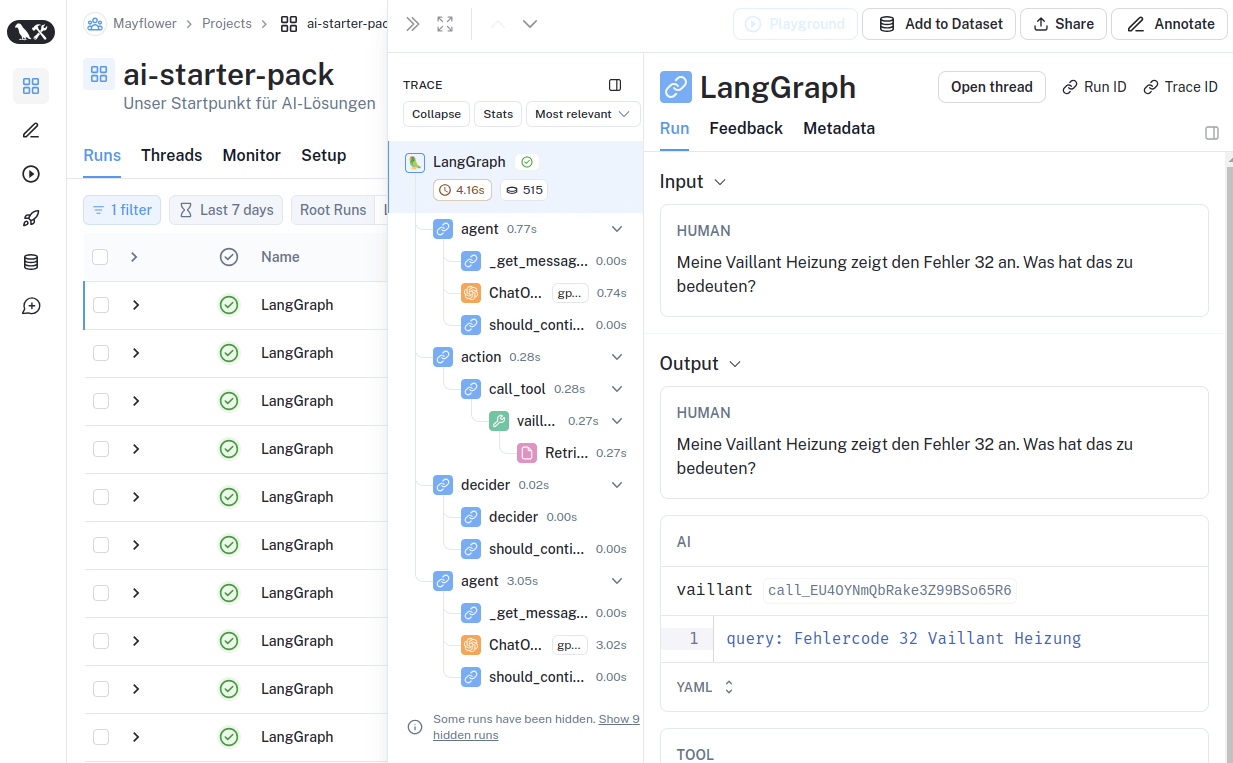Viewport: 1233px width, 763px height.
Task: Collapse the trace panel with double-chevron icon
Action: tap(412, 24)
